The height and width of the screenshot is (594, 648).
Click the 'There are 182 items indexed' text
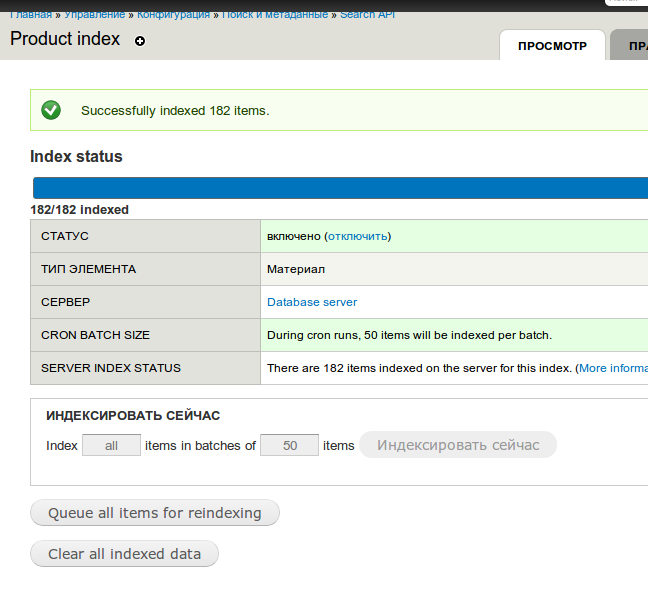(x=419, y=368)
